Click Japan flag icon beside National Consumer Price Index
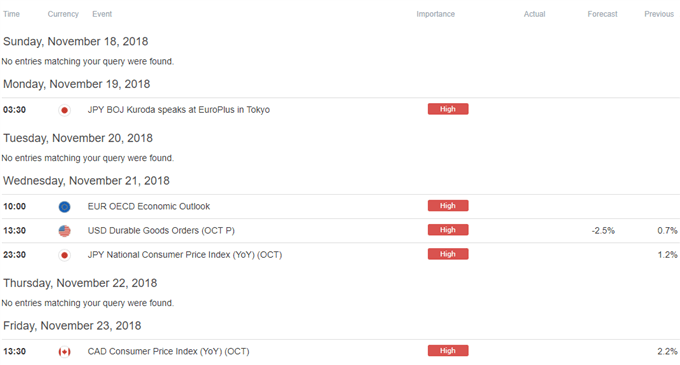 click(x=64, y=255)
